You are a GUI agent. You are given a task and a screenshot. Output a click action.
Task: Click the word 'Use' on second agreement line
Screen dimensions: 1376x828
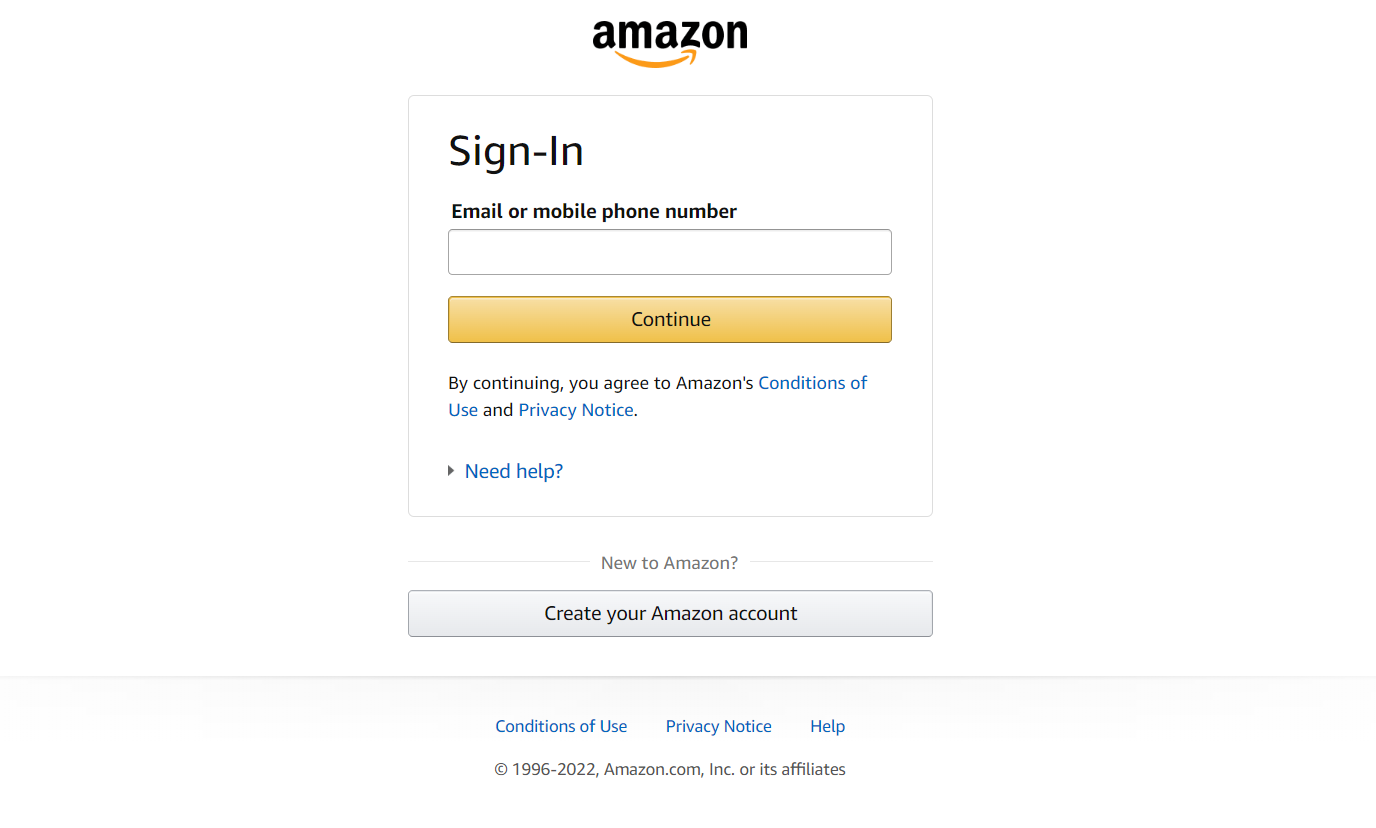(462, 410)
